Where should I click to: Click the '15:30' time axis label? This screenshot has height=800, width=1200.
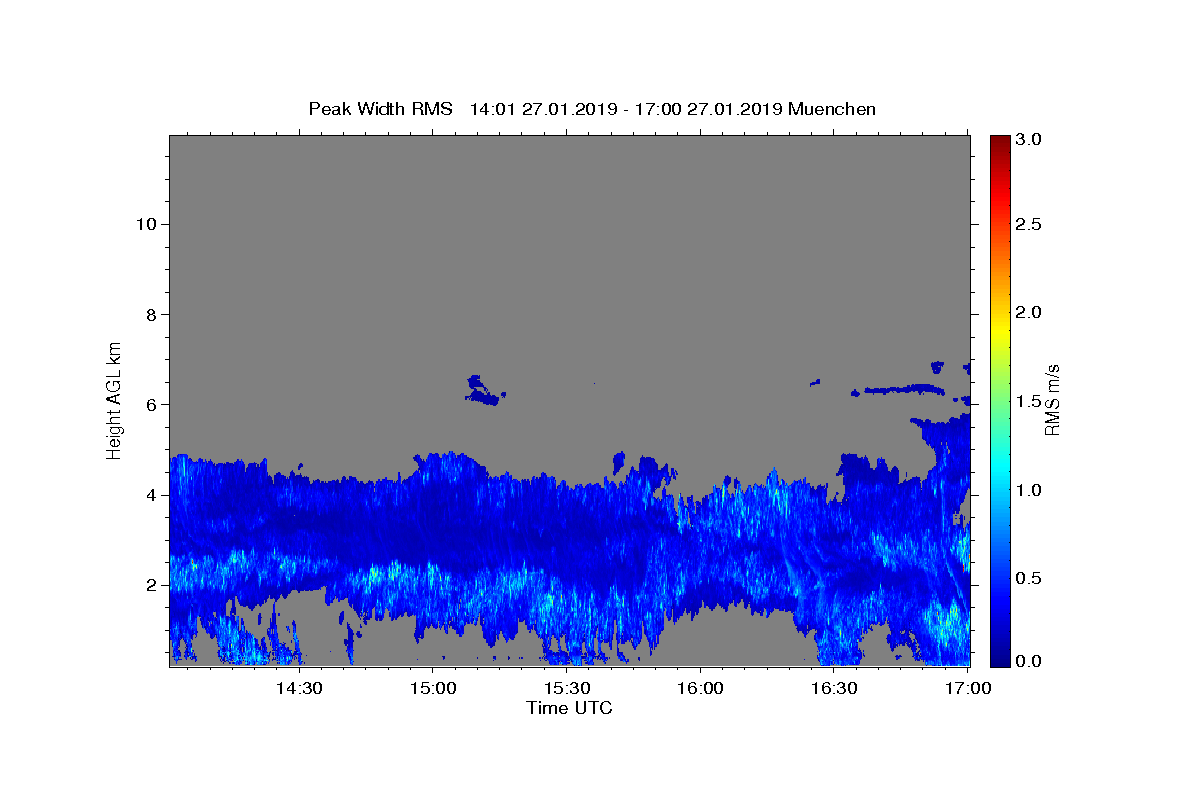[x=566, y=689]
